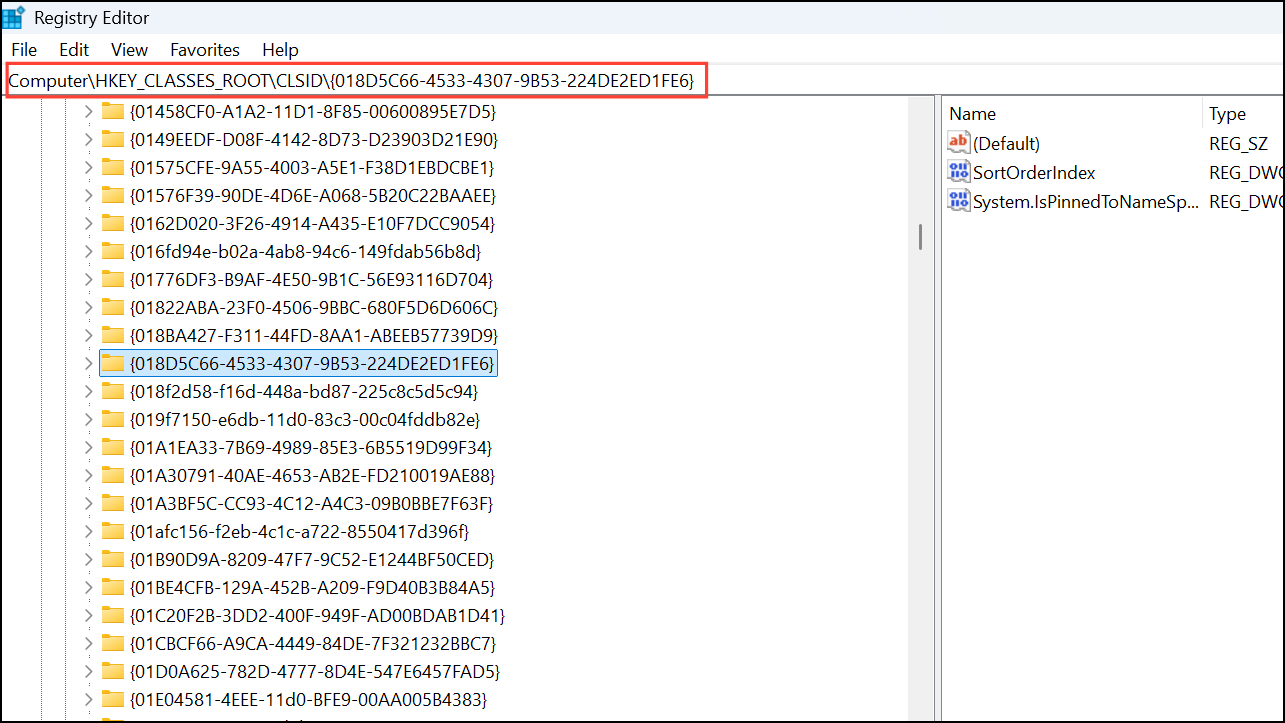The width and height of the screenshot is (1285, 723).
Task: Click the folder icon of the selected 018D5C66 key
Action: coord(115,363)
